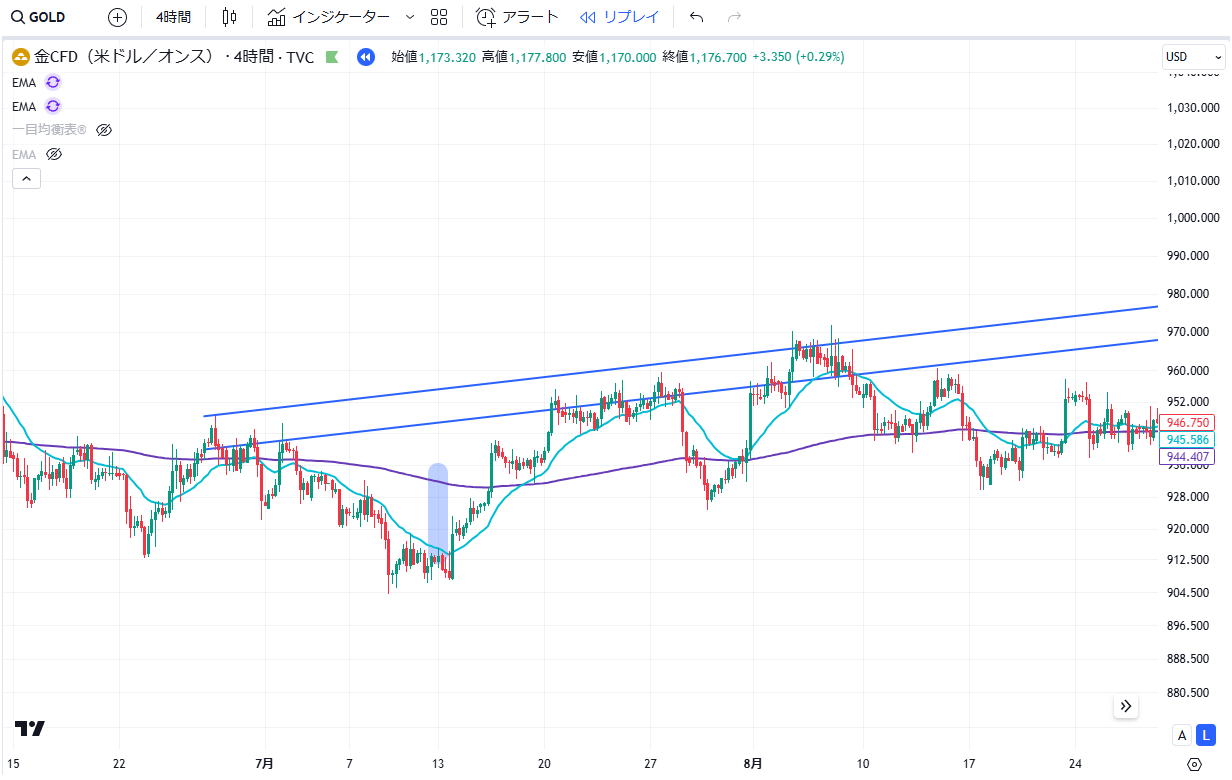Open the indicator templates grid icon
The width and height of the screenshot is (1232, 780).
pos(438,17)
